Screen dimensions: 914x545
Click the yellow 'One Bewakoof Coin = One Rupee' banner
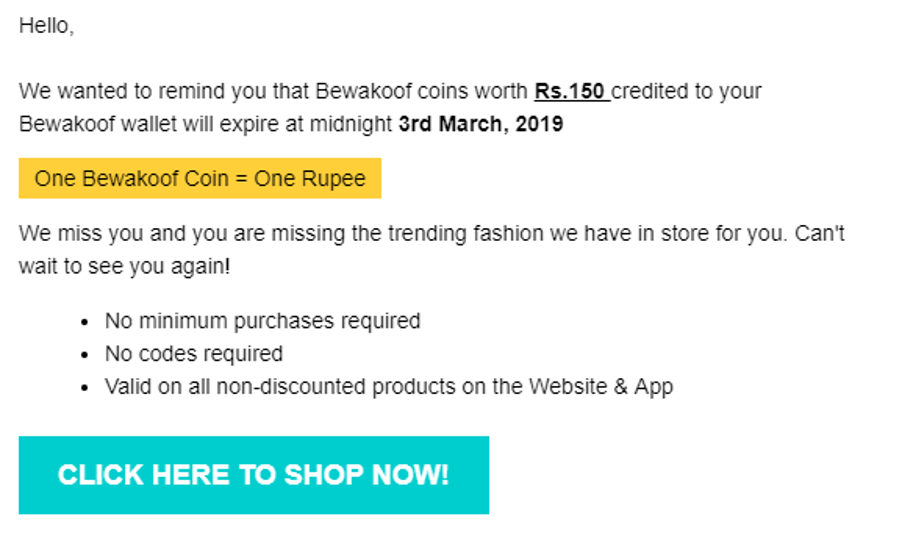(x=200, y=179)
